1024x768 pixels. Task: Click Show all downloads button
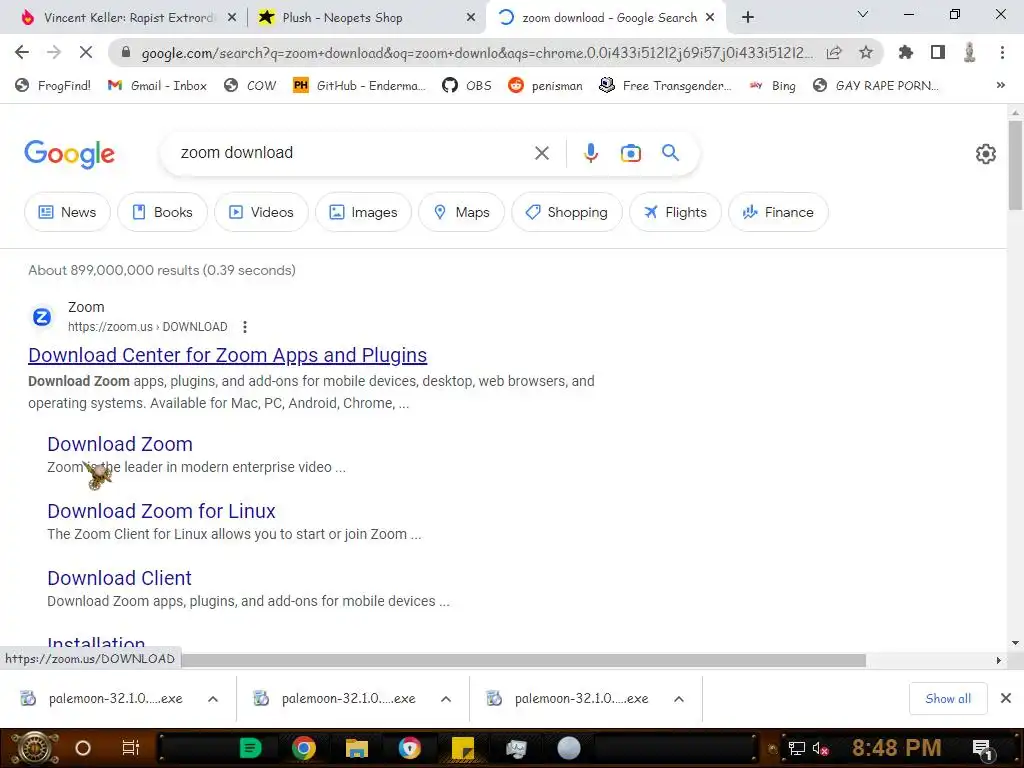(x=948, y=699)
